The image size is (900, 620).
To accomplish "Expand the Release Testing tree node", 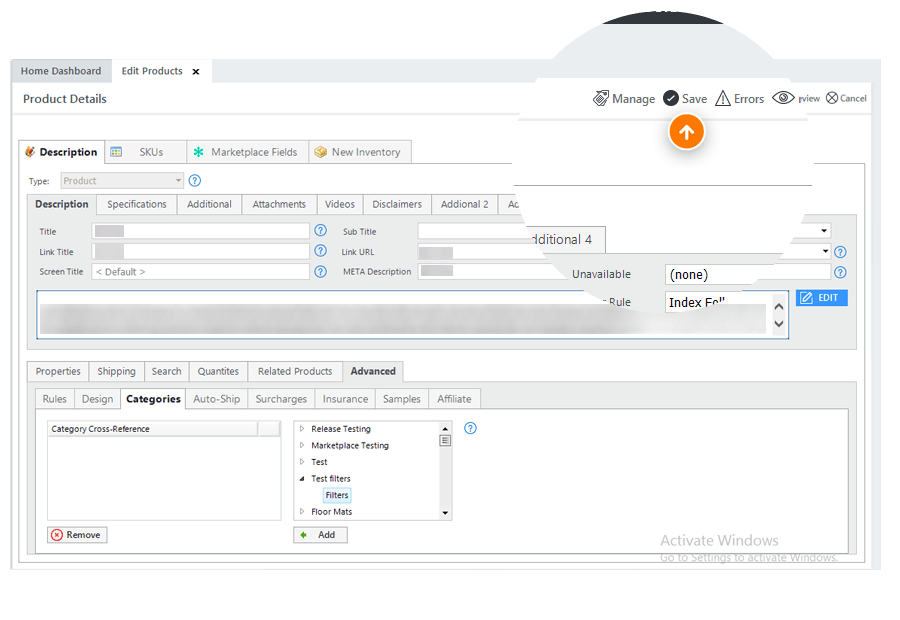I will point(302,429).
